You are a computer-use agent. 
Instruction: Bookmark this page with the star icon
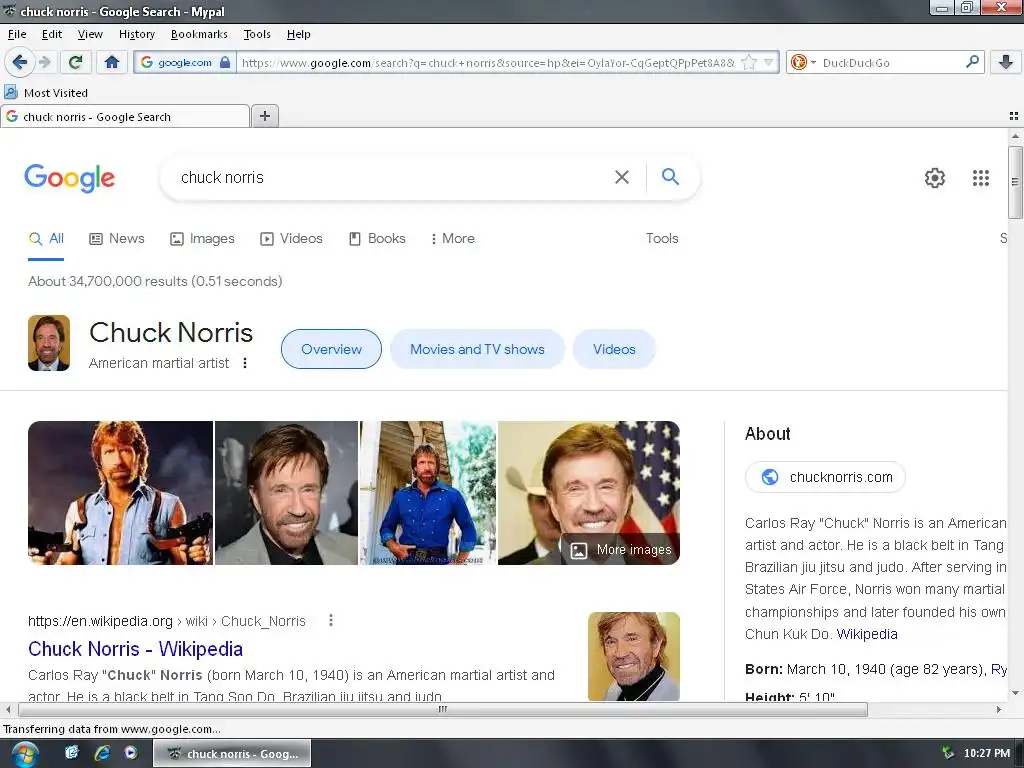click(x=749, y=63)
